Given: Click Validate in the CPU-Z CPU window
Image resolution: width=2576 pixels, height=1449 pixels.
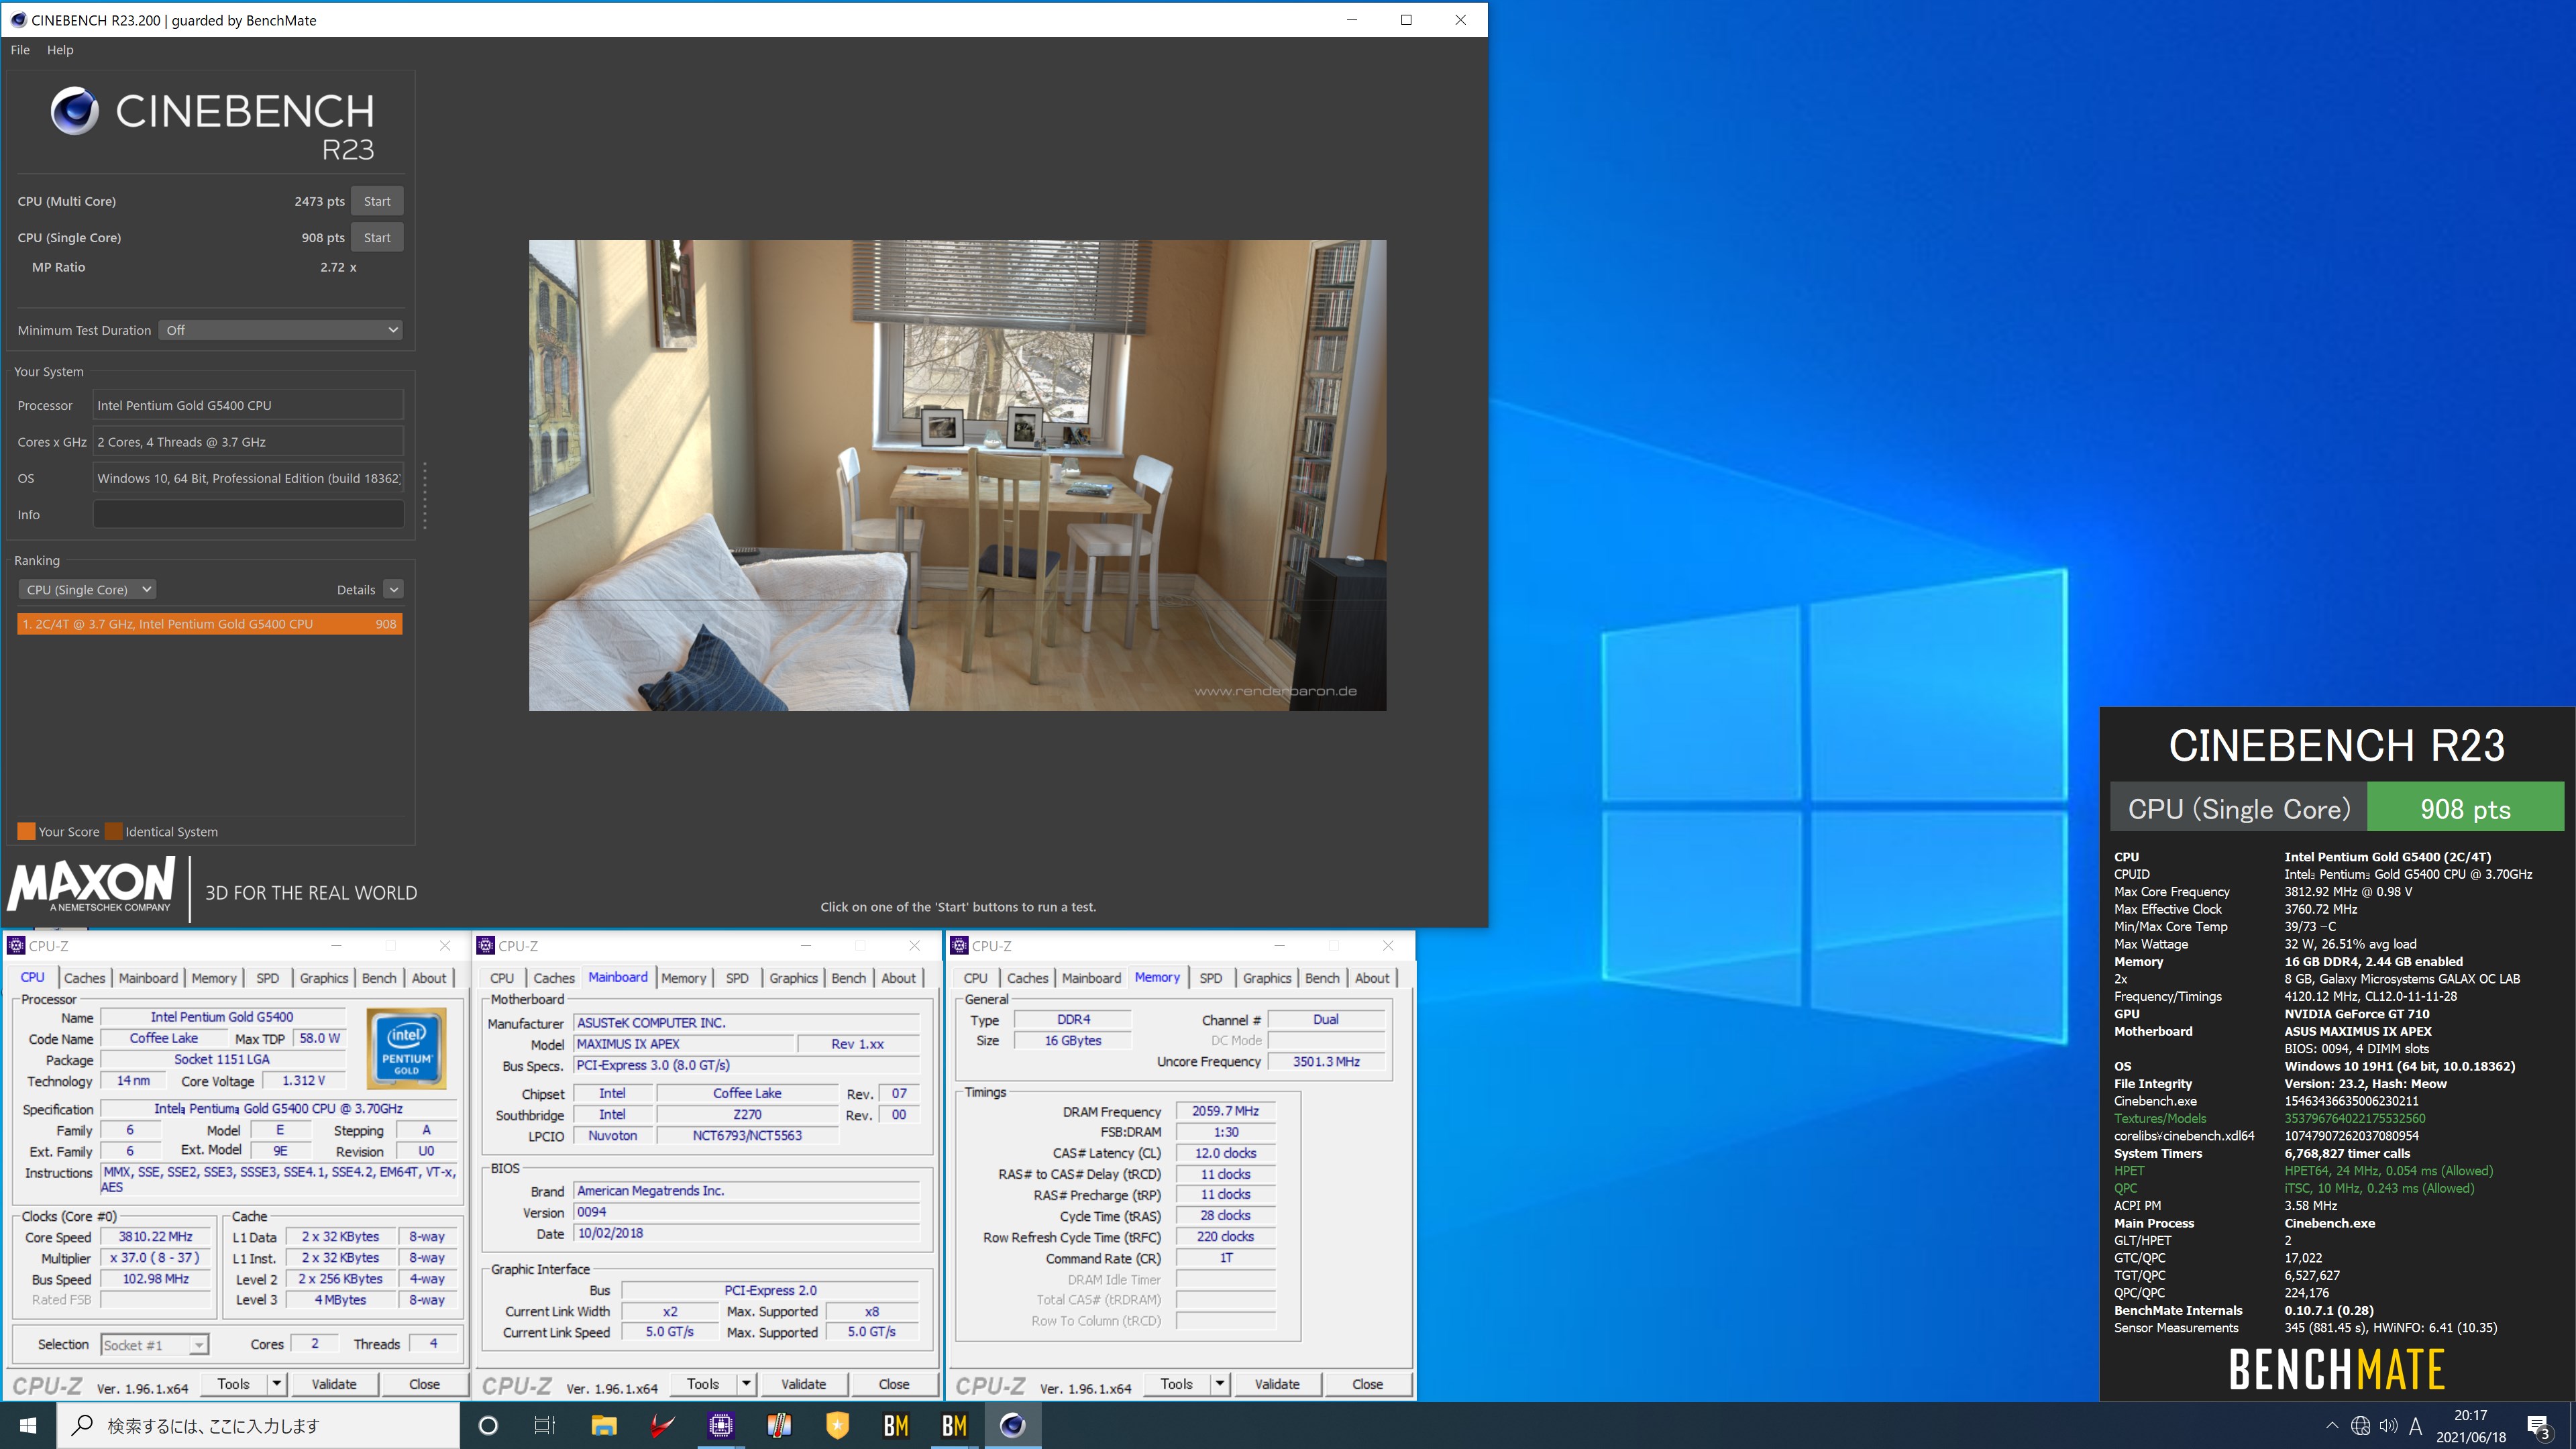Looking at the screenshot, I should (334, 1384).
